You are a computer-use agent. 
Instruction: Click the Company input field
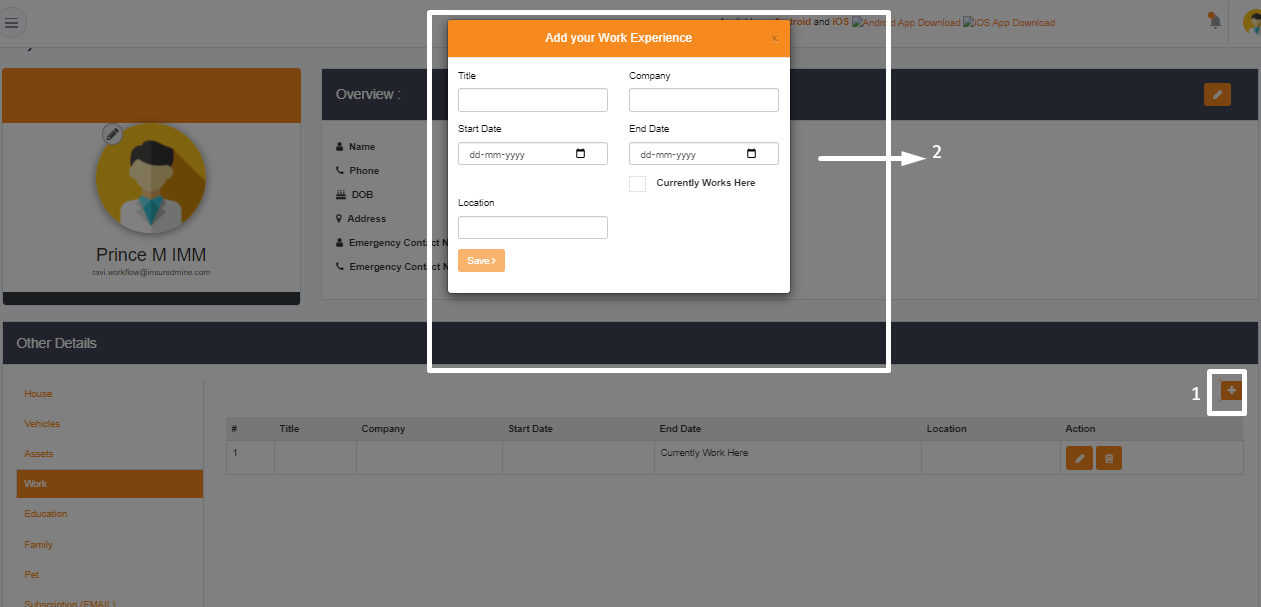704,100
